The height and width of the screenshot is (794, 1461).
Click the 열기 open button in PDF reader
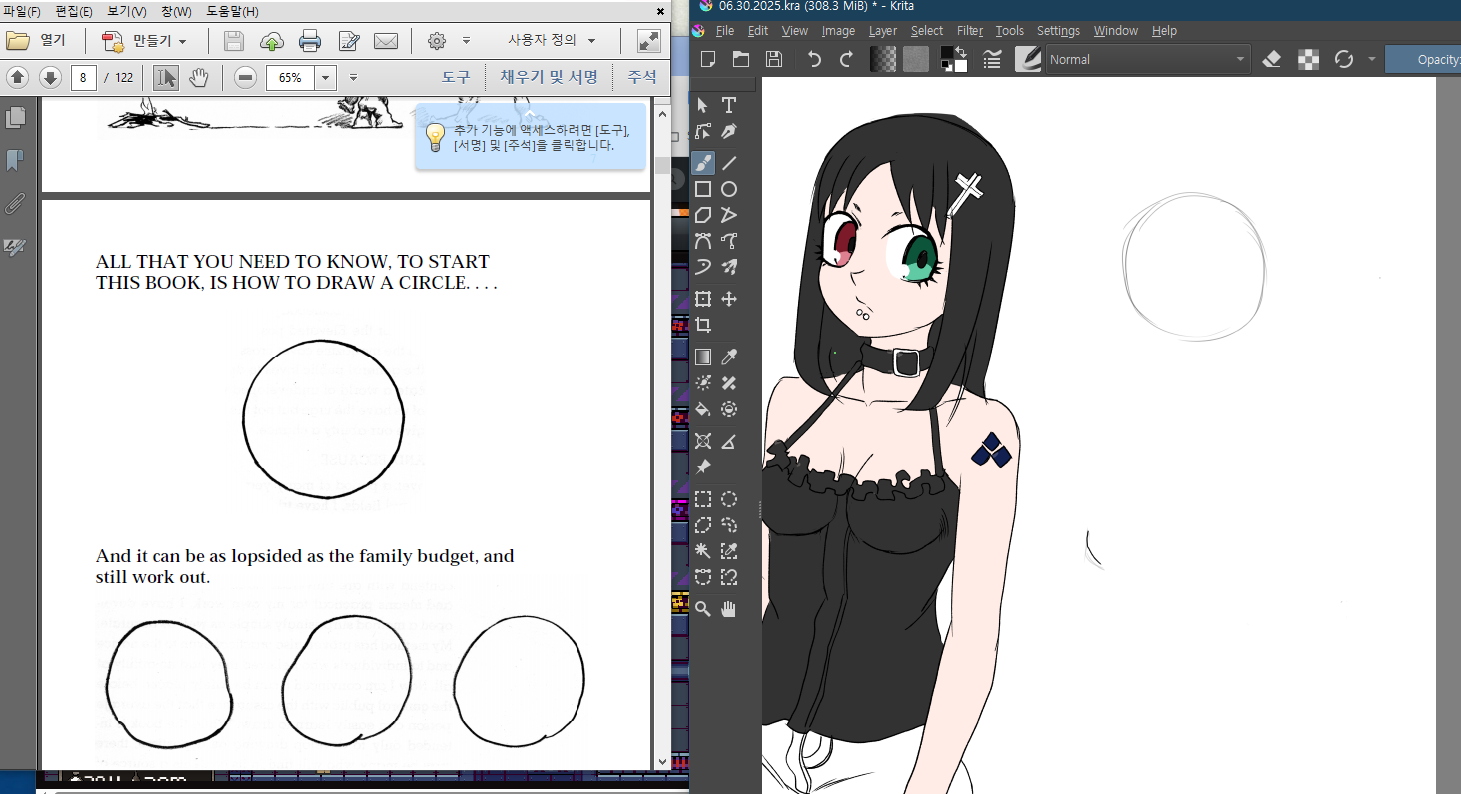[36, 41]
